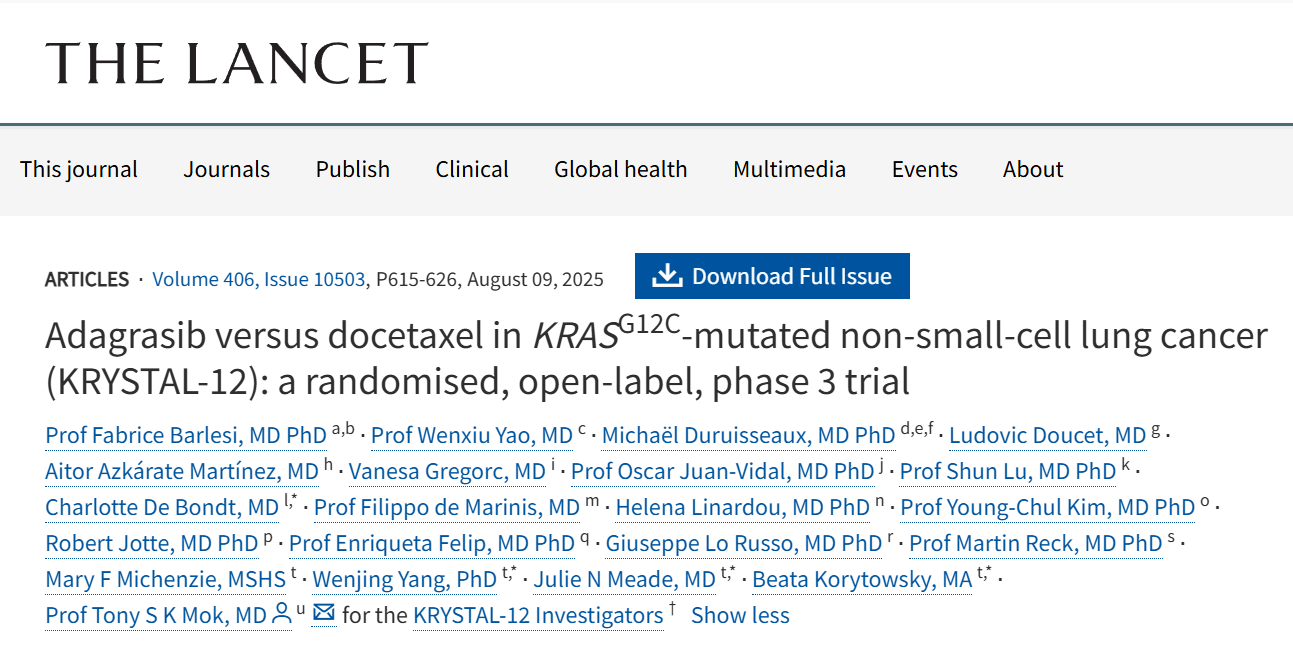The height and width of the screenshot is (648, 1293).
Task: Collapse author list with Show less
Action: pyautogui.click(x=740, y=615)
